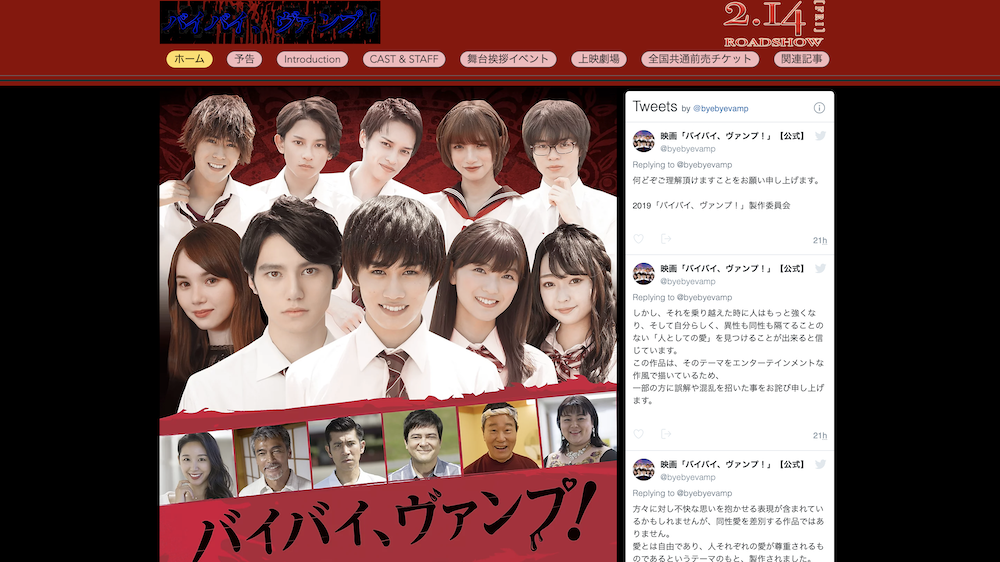Like the tweet ending 製作委員会
Image resolution: width=1000 pixels, height=562 pixels.
point(638,239)
